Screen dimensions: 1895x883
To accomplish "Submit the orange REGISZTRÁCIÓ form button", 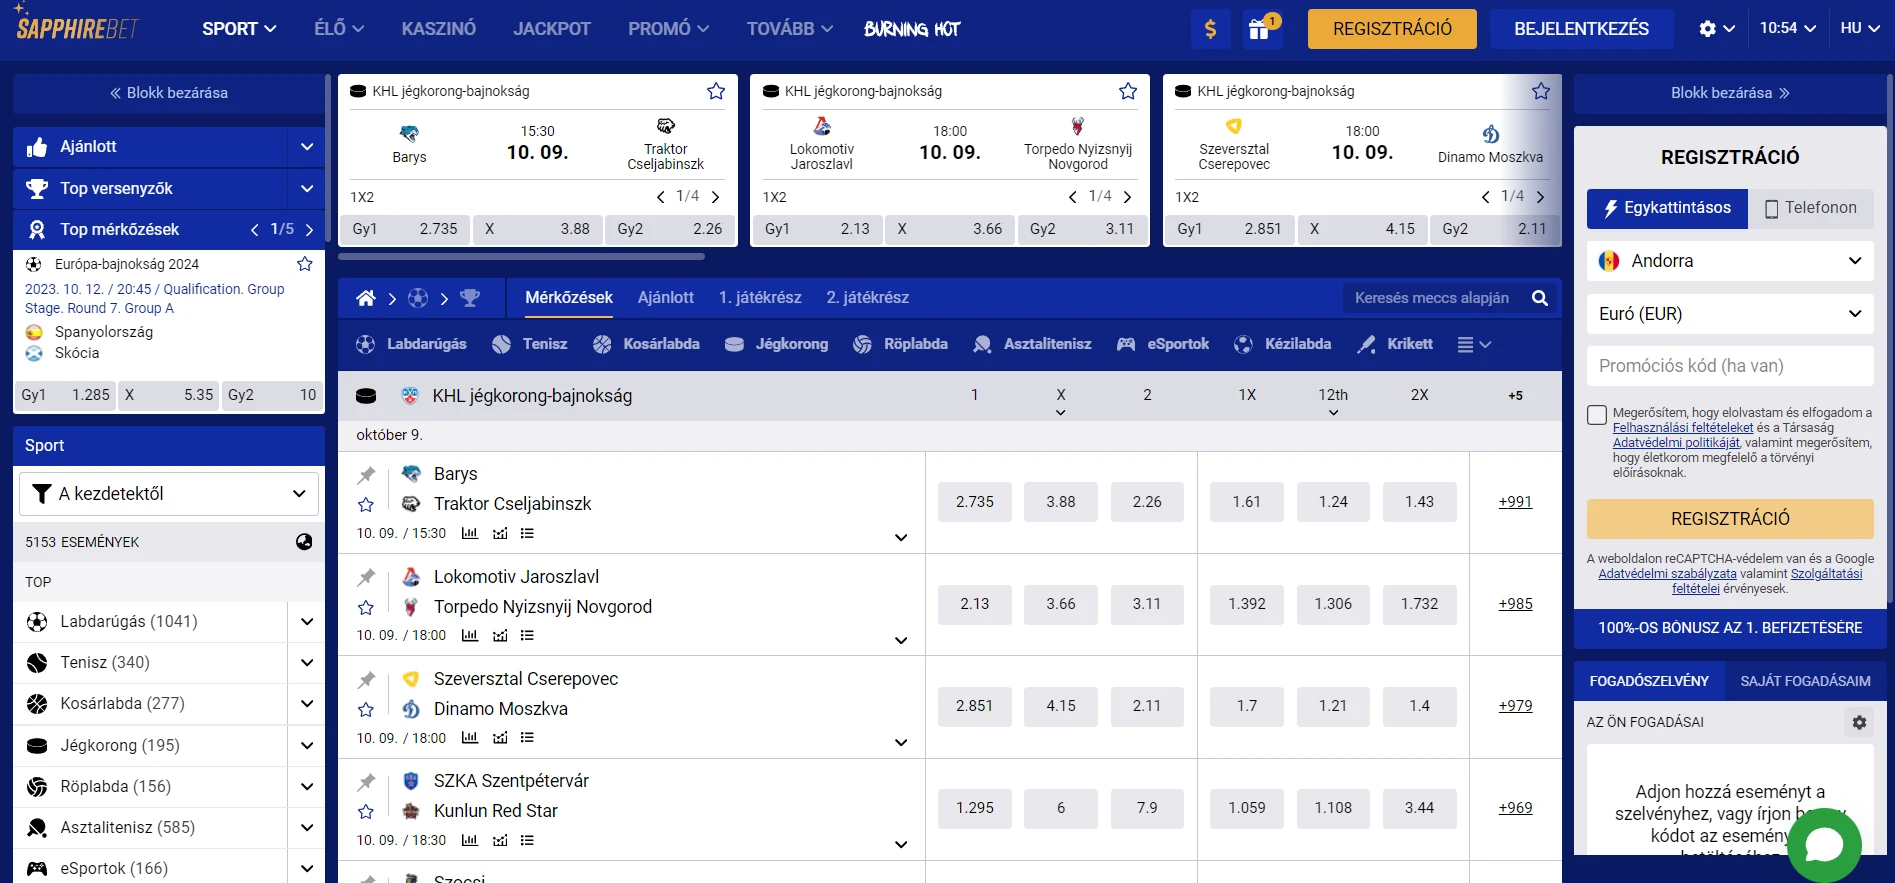I will click(x=1730, y=519).
